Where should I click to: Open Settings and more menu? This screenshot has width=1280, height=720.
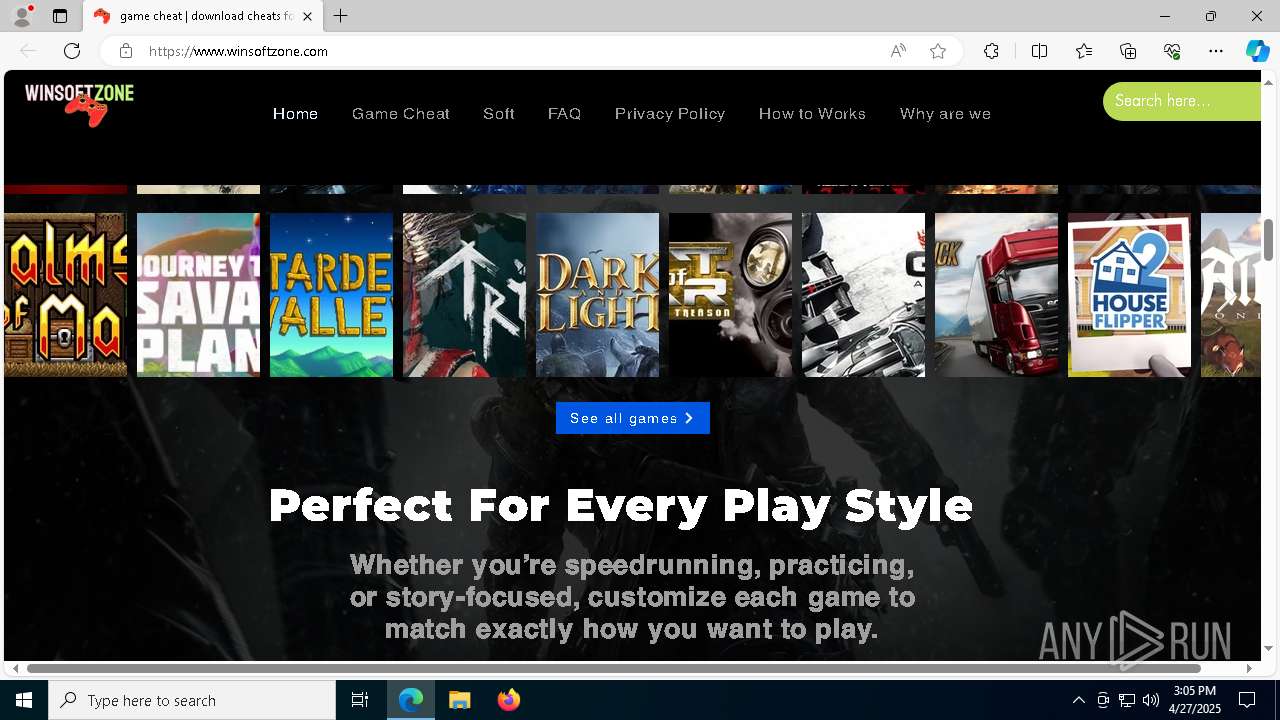[1216, 51]
